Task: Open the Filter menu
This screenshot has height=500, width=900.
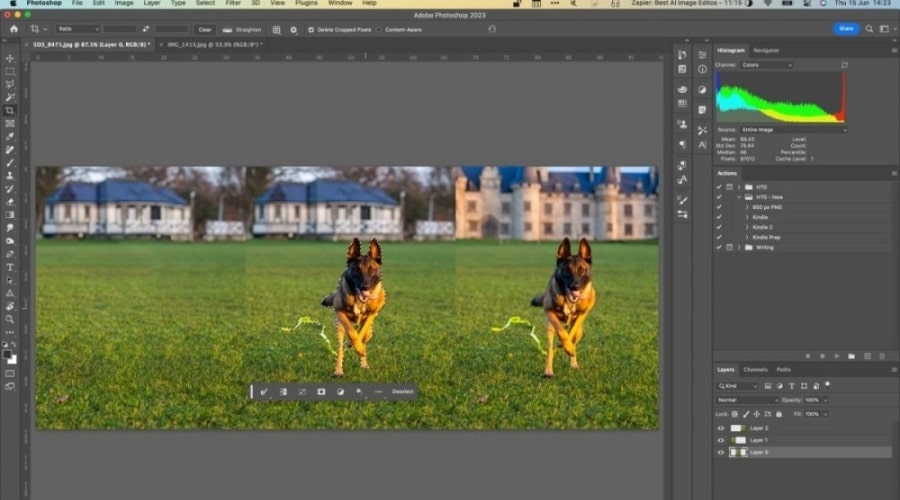Action: coord(232,4)
